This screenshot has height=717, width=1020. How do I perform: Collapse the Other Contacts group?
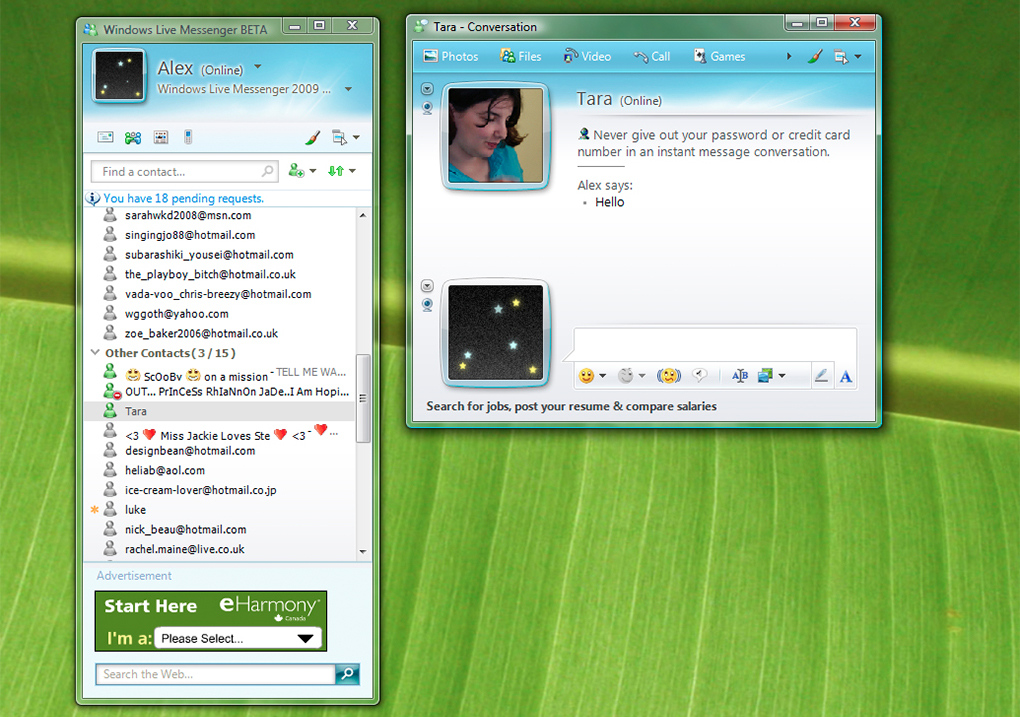click(96, 353)
